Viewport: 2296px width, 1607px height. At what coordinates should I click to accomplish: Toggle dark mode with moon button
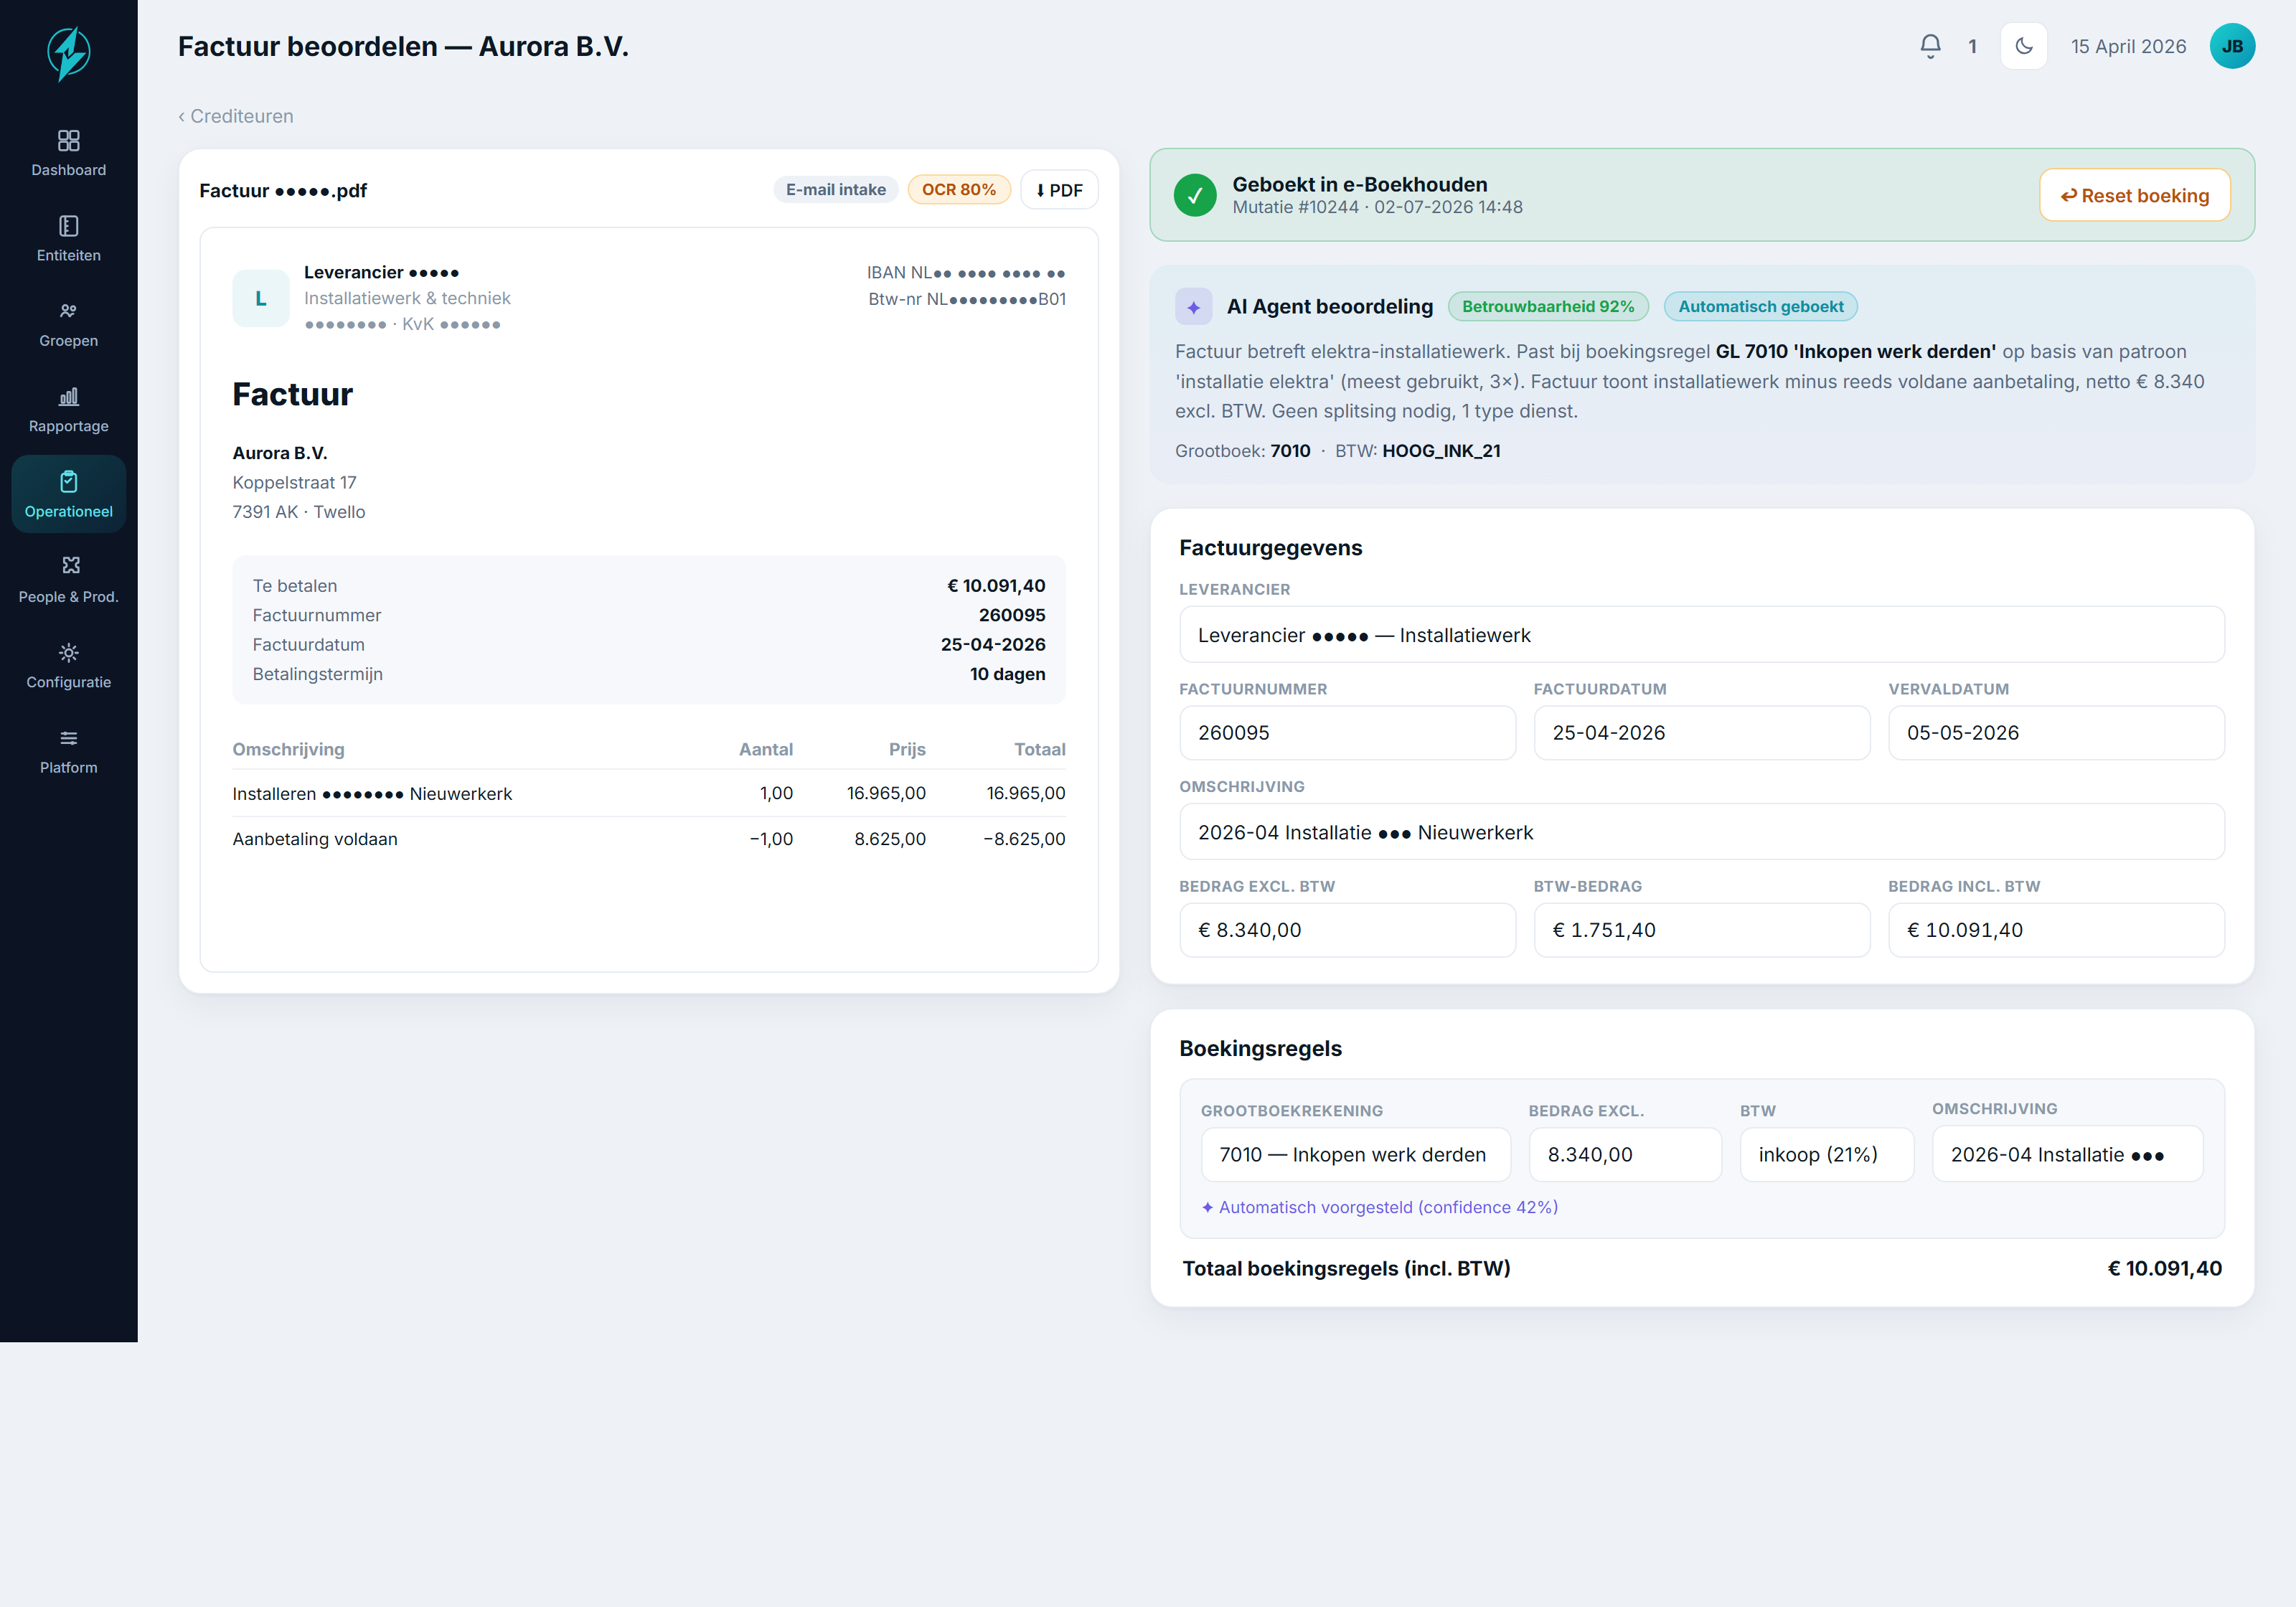(x=2024, y=46)
